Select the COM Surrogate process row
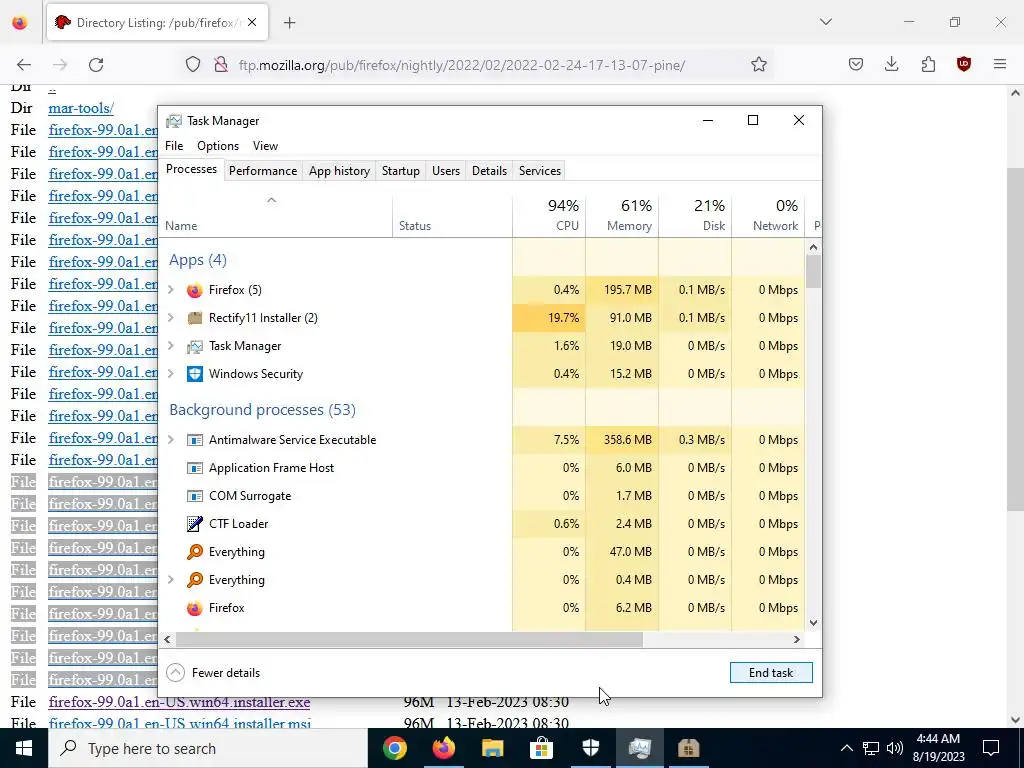Screen dimensions: 1024x768 pyautogui.click(x=481, y=496)
